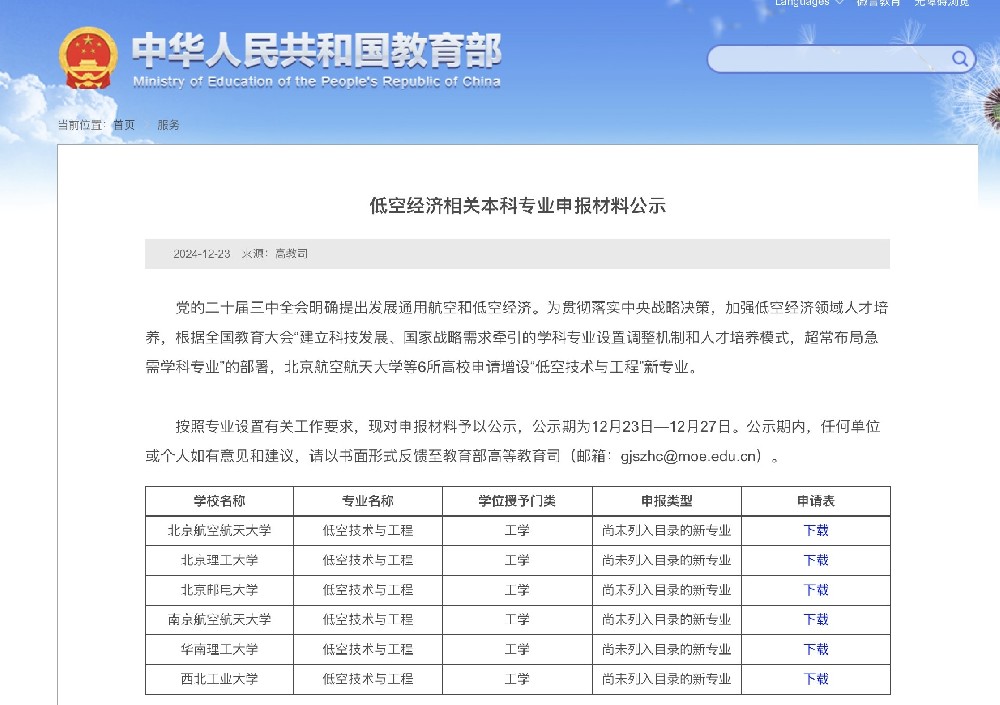Click the English Ministry of Education subtitle

pos(317,82)
